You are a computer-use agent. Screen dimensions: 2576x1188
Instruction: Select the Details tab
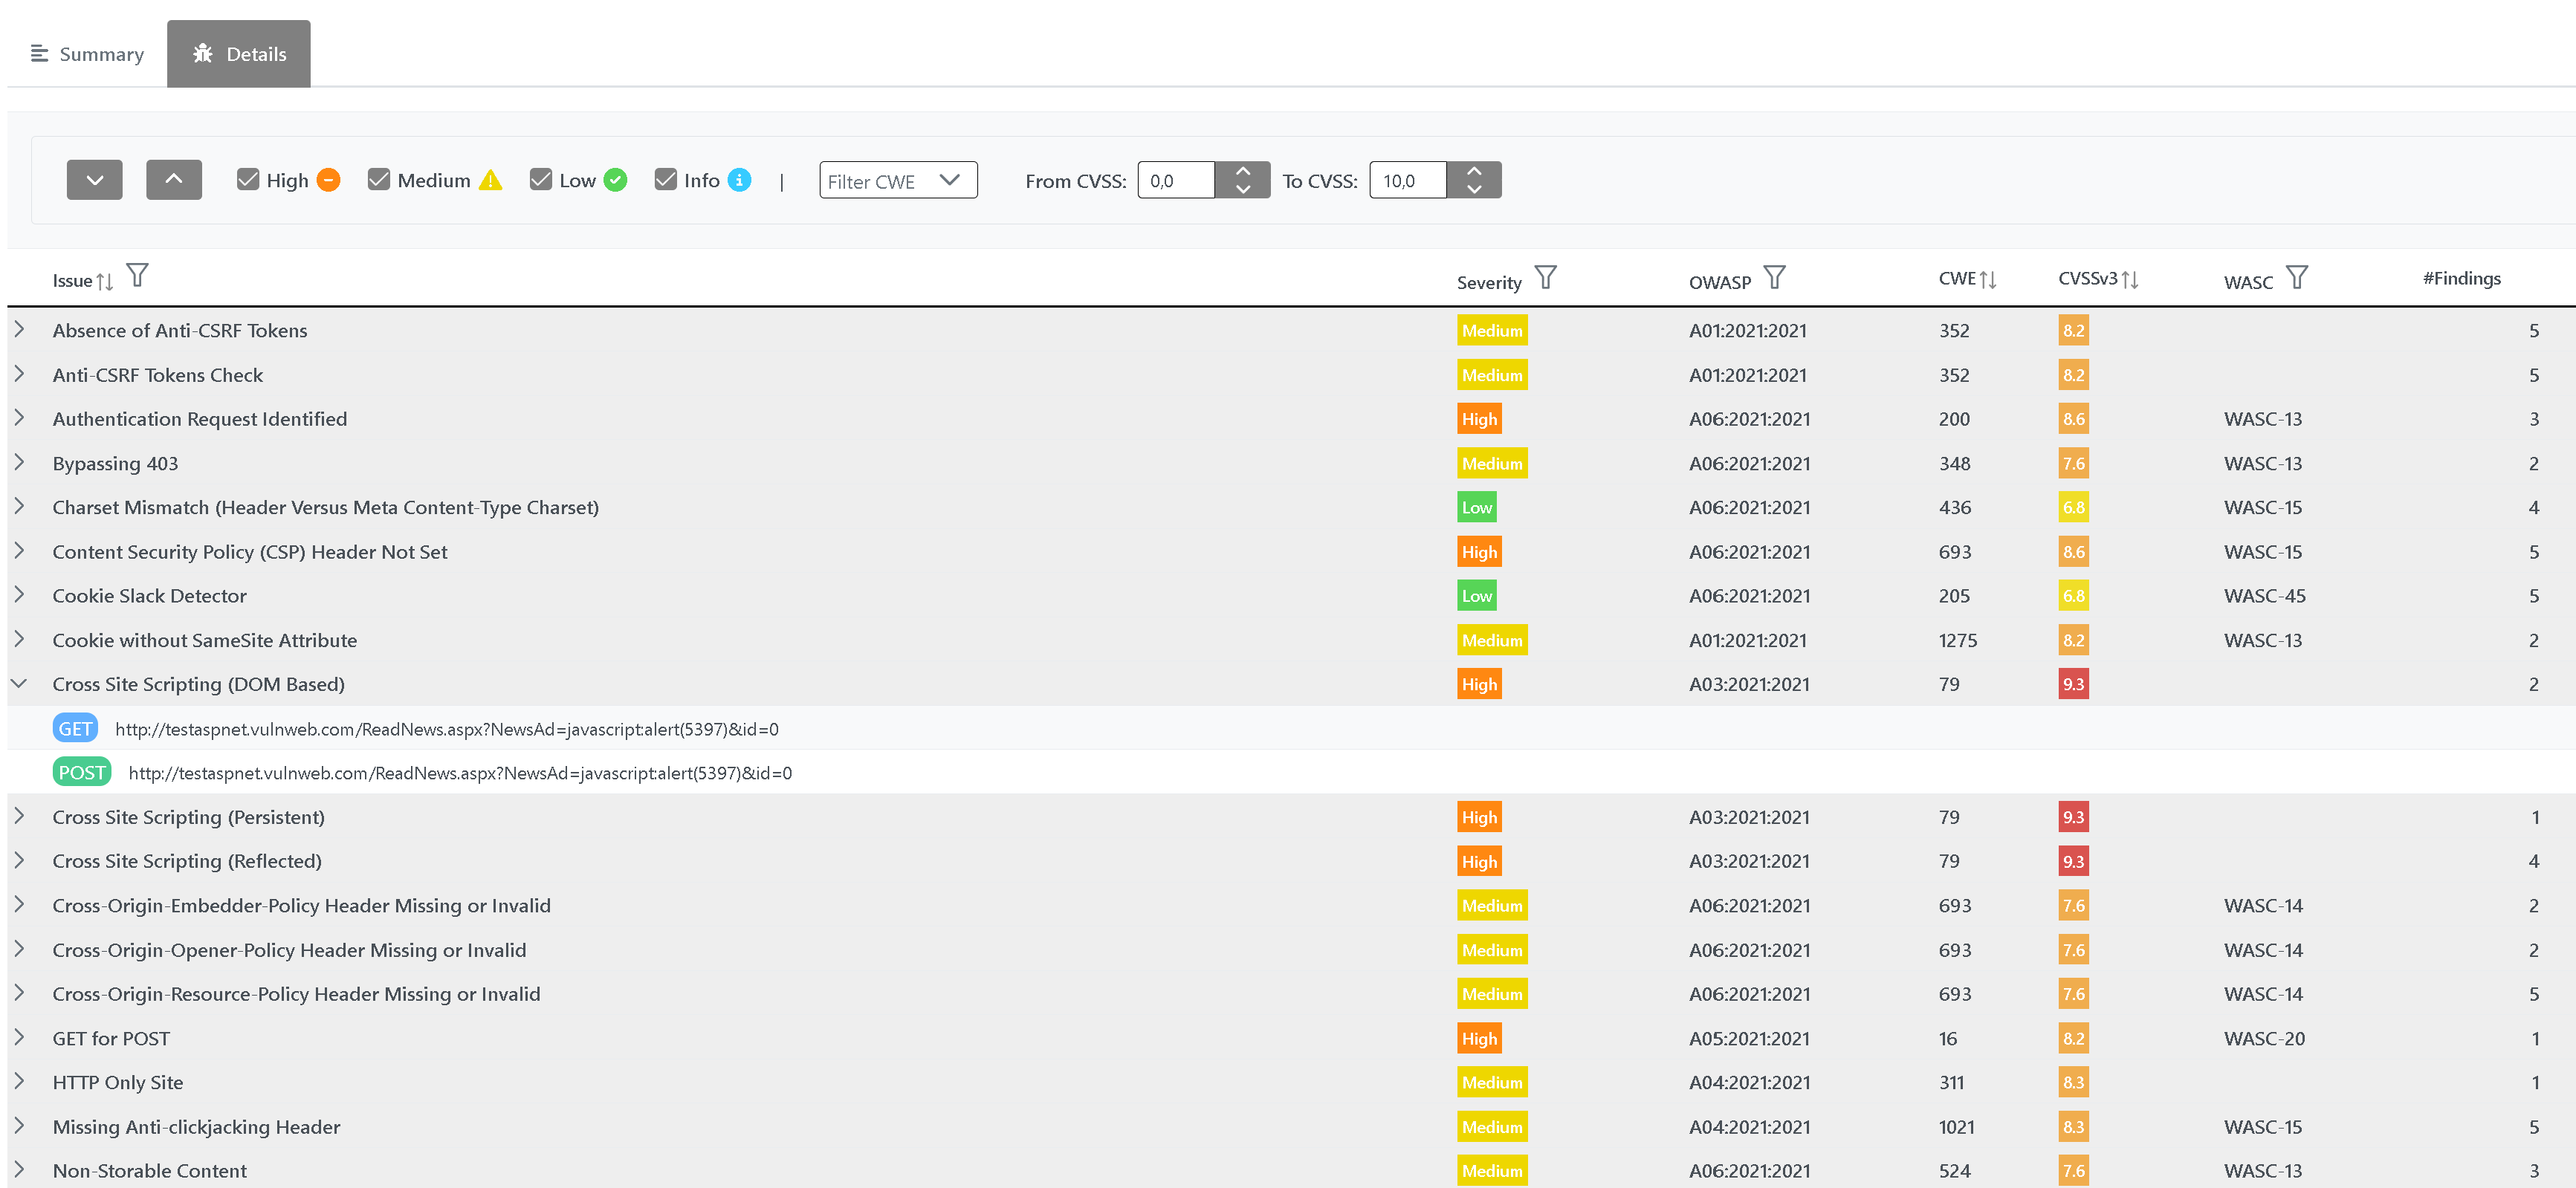pyautogui.click(x=238, y=54)
